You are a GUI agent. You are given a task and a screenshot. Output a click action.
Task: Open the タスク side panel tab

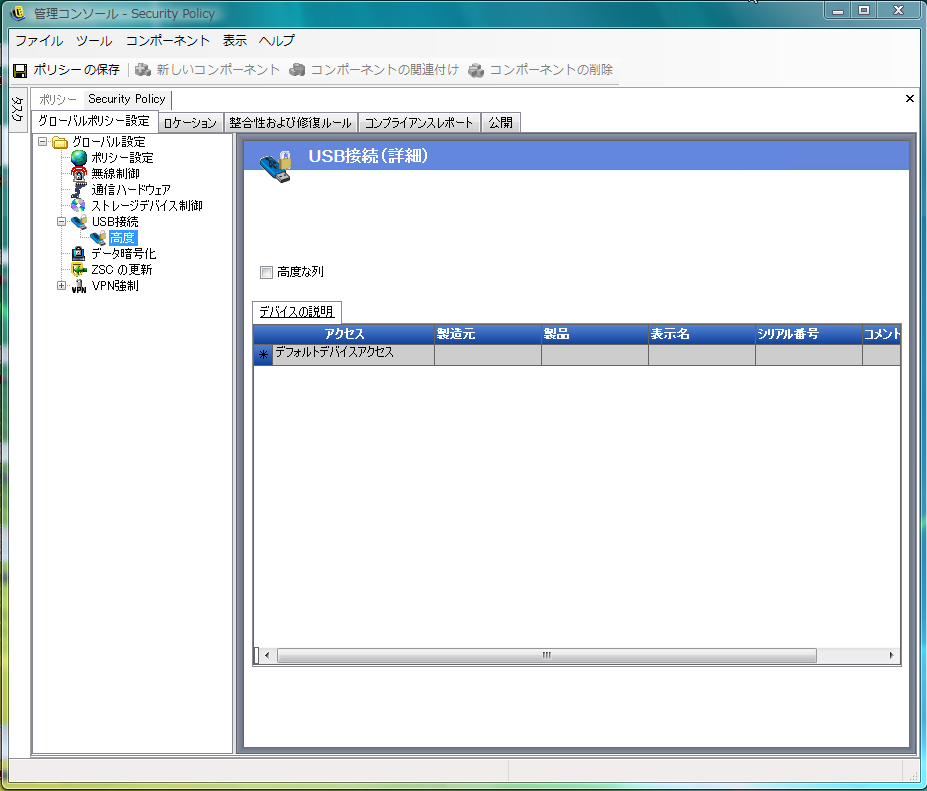pos(17,109)
